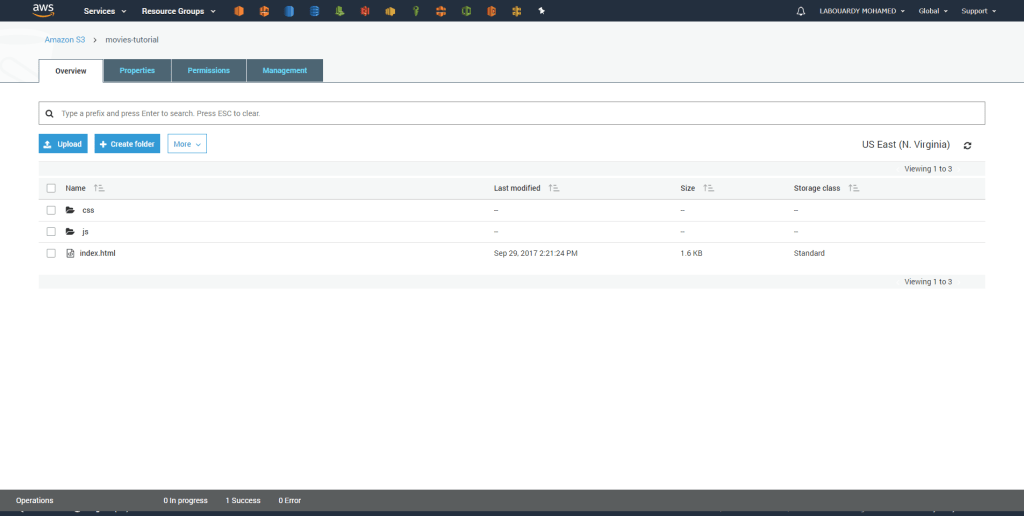Click the Create folder button
Image resolution: width=1024 pixels, height=516 pixels.
pos(127,144)
